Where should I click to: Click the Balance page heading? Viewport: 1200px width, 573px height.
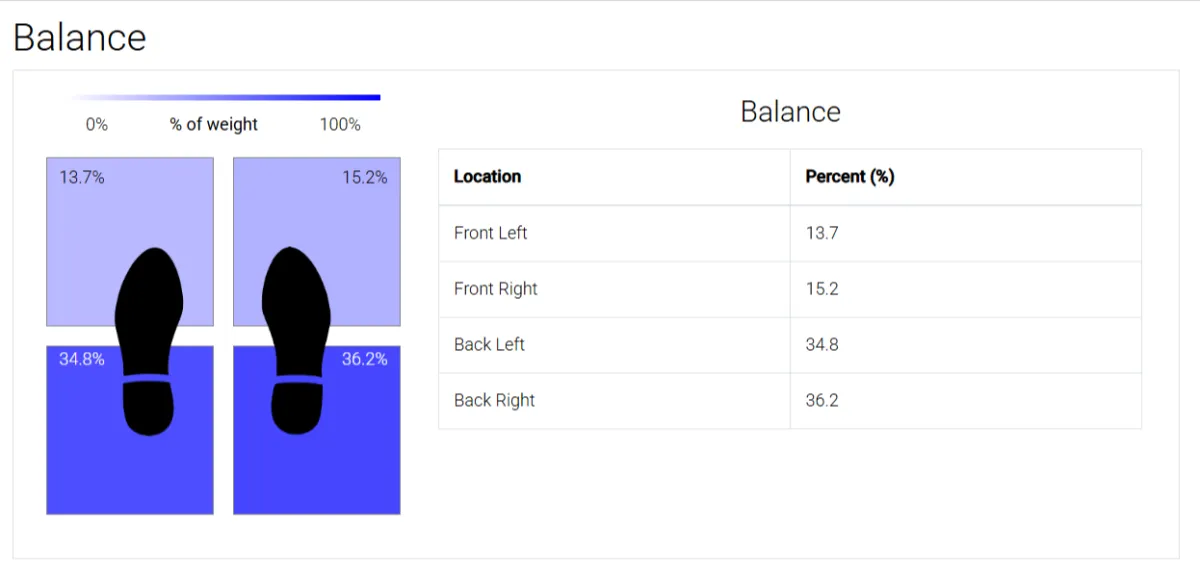click(80, 38)
